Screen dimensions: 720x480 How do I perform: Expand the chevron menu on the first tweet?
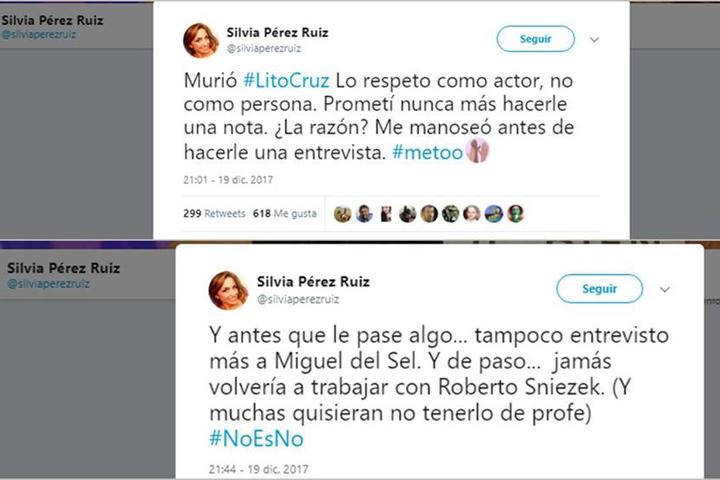pos(594,40)
